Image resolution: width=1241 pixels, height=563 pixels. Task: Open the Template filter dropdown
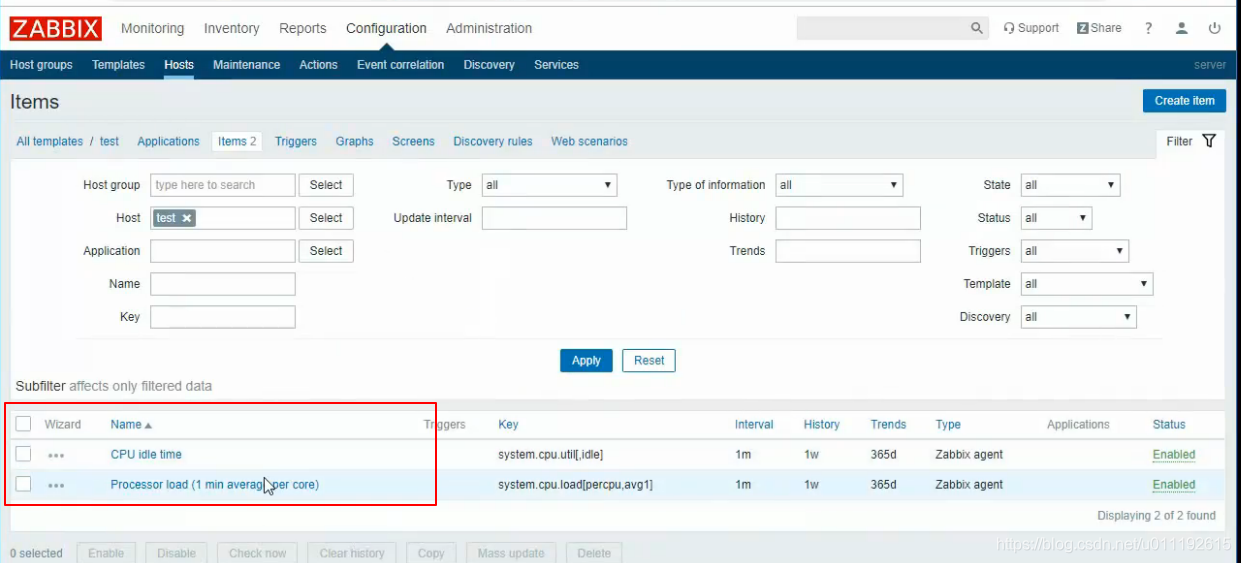click(x=1087, y=284)
